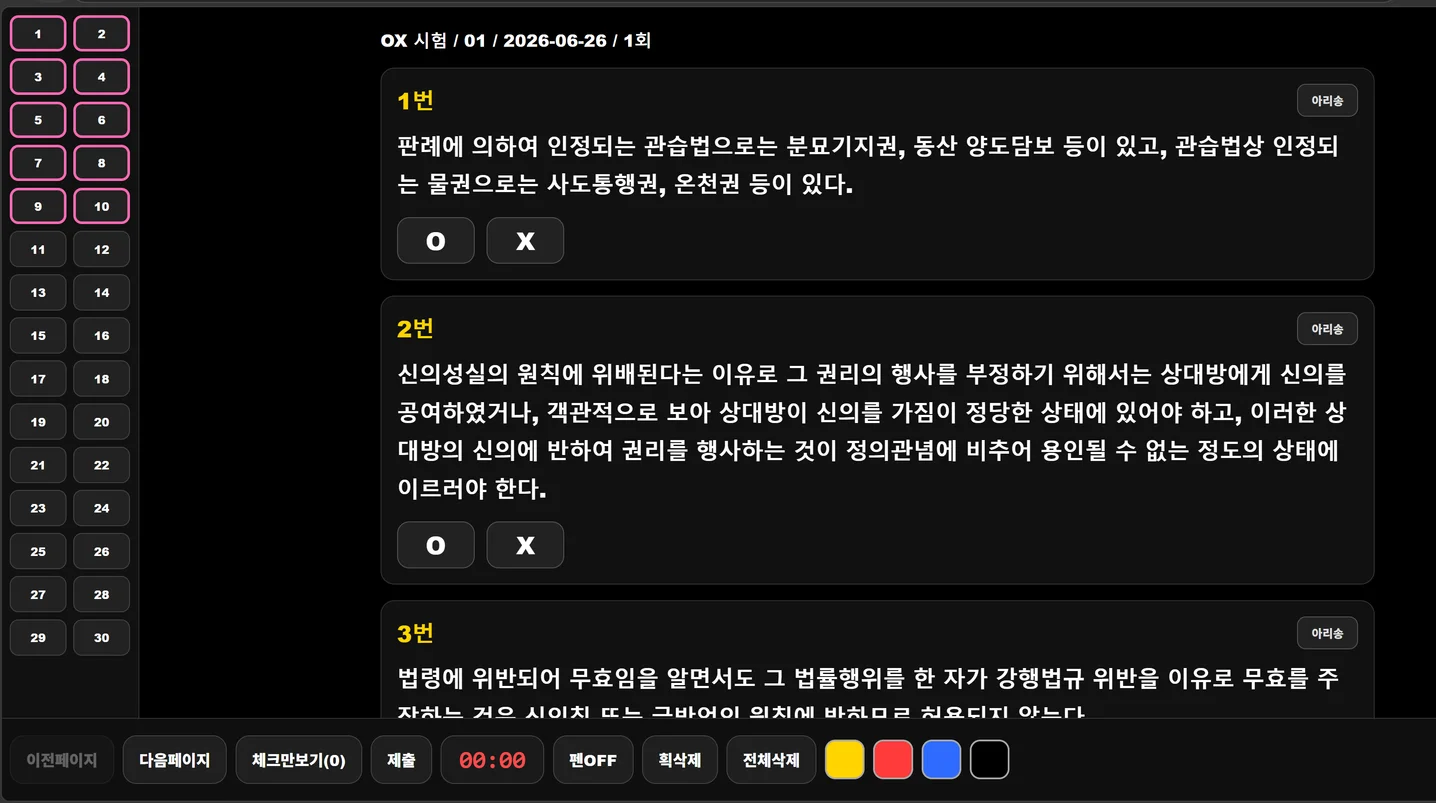Jump to question 22
This screenshot has height=803, width=1436.
102,465
